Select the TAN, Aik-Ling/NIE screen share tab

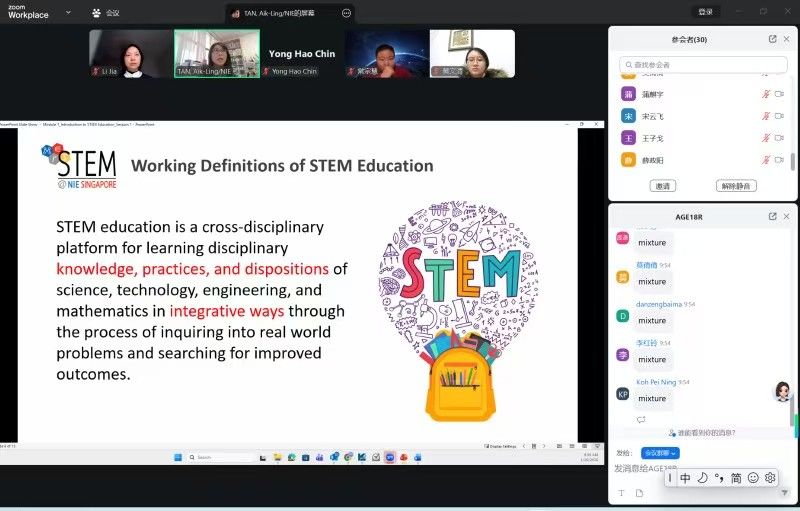tap(280, 13)
